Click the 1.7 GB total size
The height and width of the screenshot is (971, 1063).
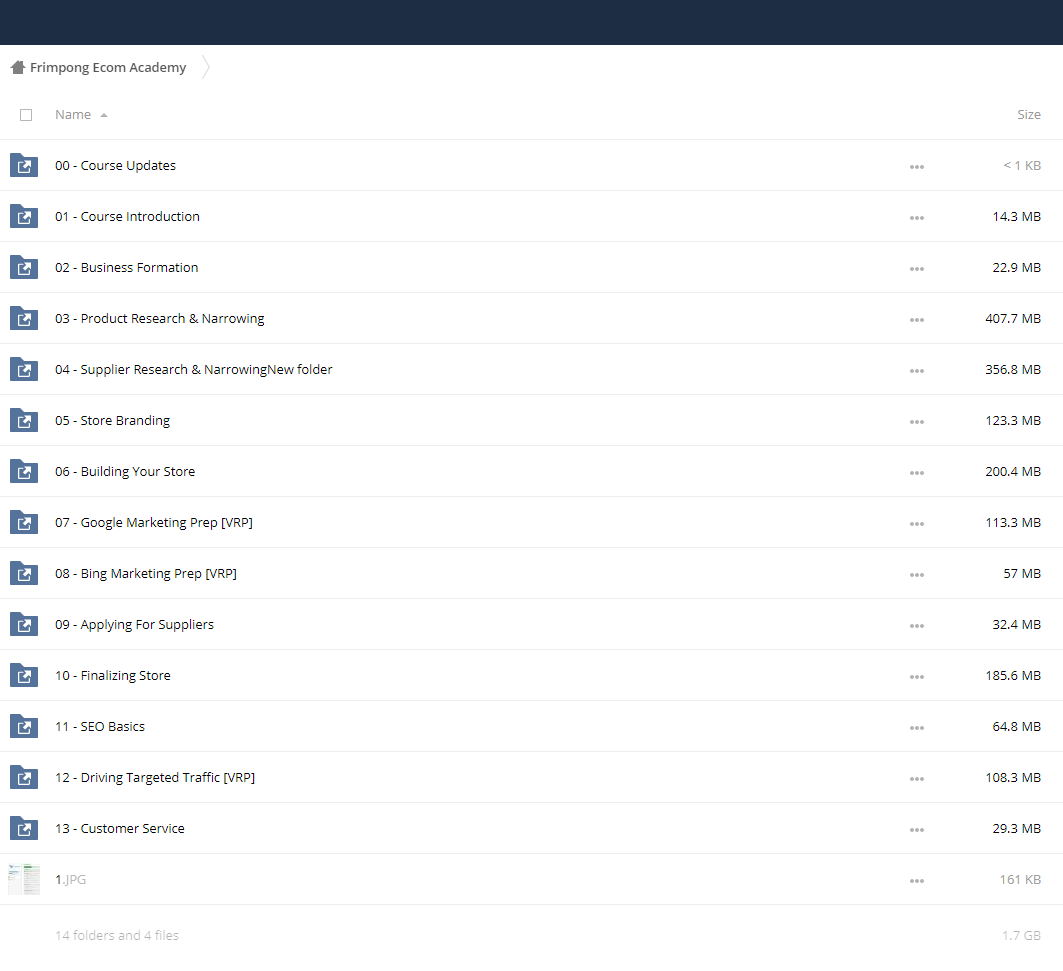(1022, 935)
